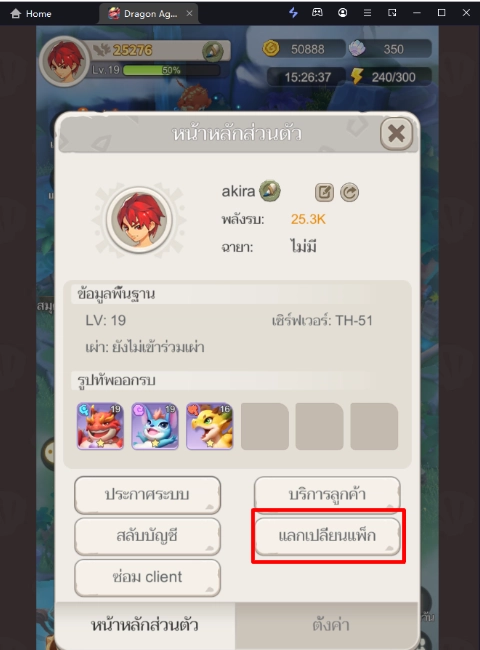Click the feather badge next to akira name
The height and width of the screenshot is (650, 480).
[x=270, y=191]
